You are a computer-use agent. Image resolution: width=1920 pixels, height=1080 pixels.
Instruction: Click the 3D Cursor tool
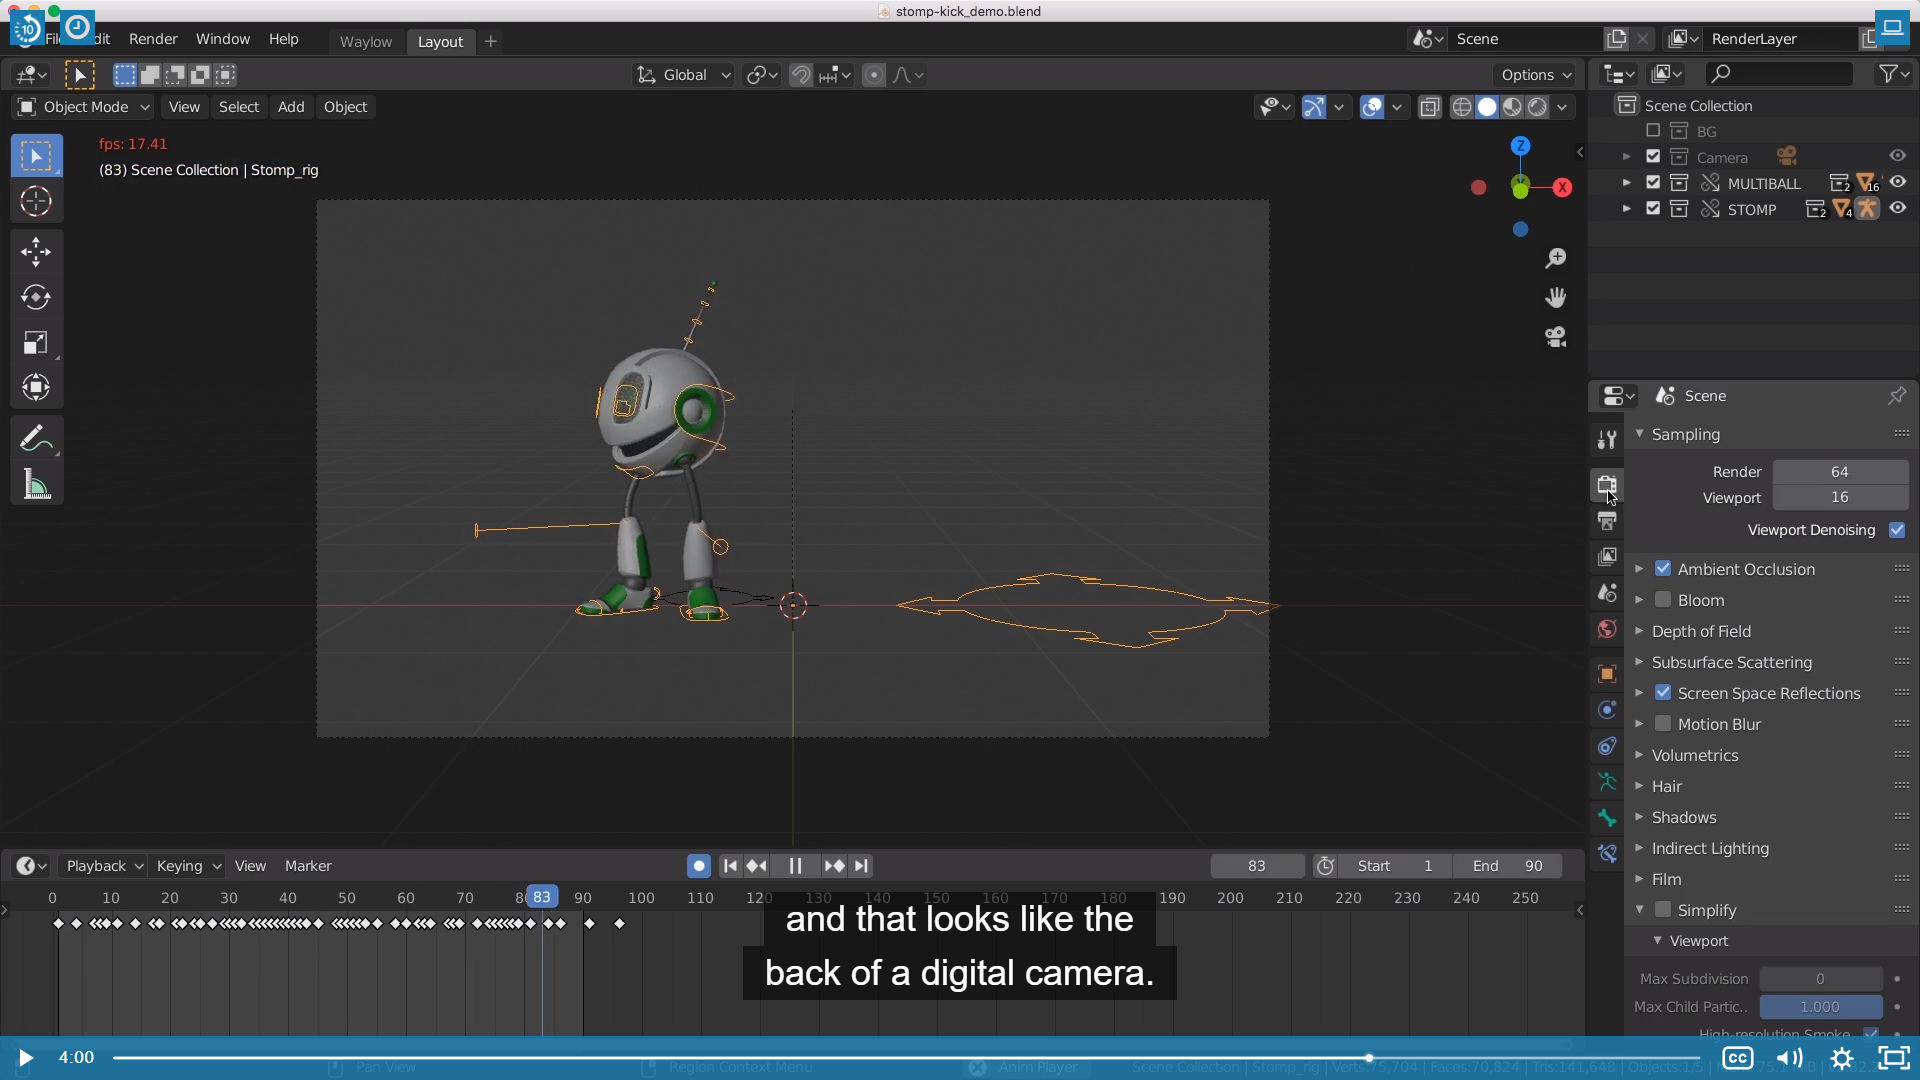click(x=36, y=202)
